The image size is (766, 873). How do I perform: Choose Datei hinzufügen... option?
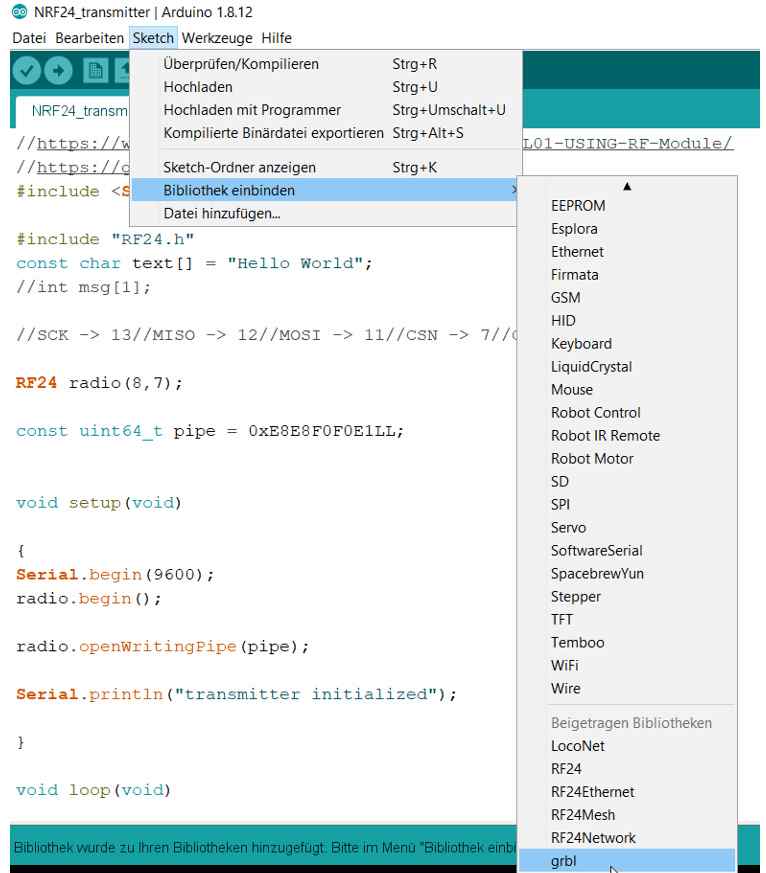pos(222,213)
